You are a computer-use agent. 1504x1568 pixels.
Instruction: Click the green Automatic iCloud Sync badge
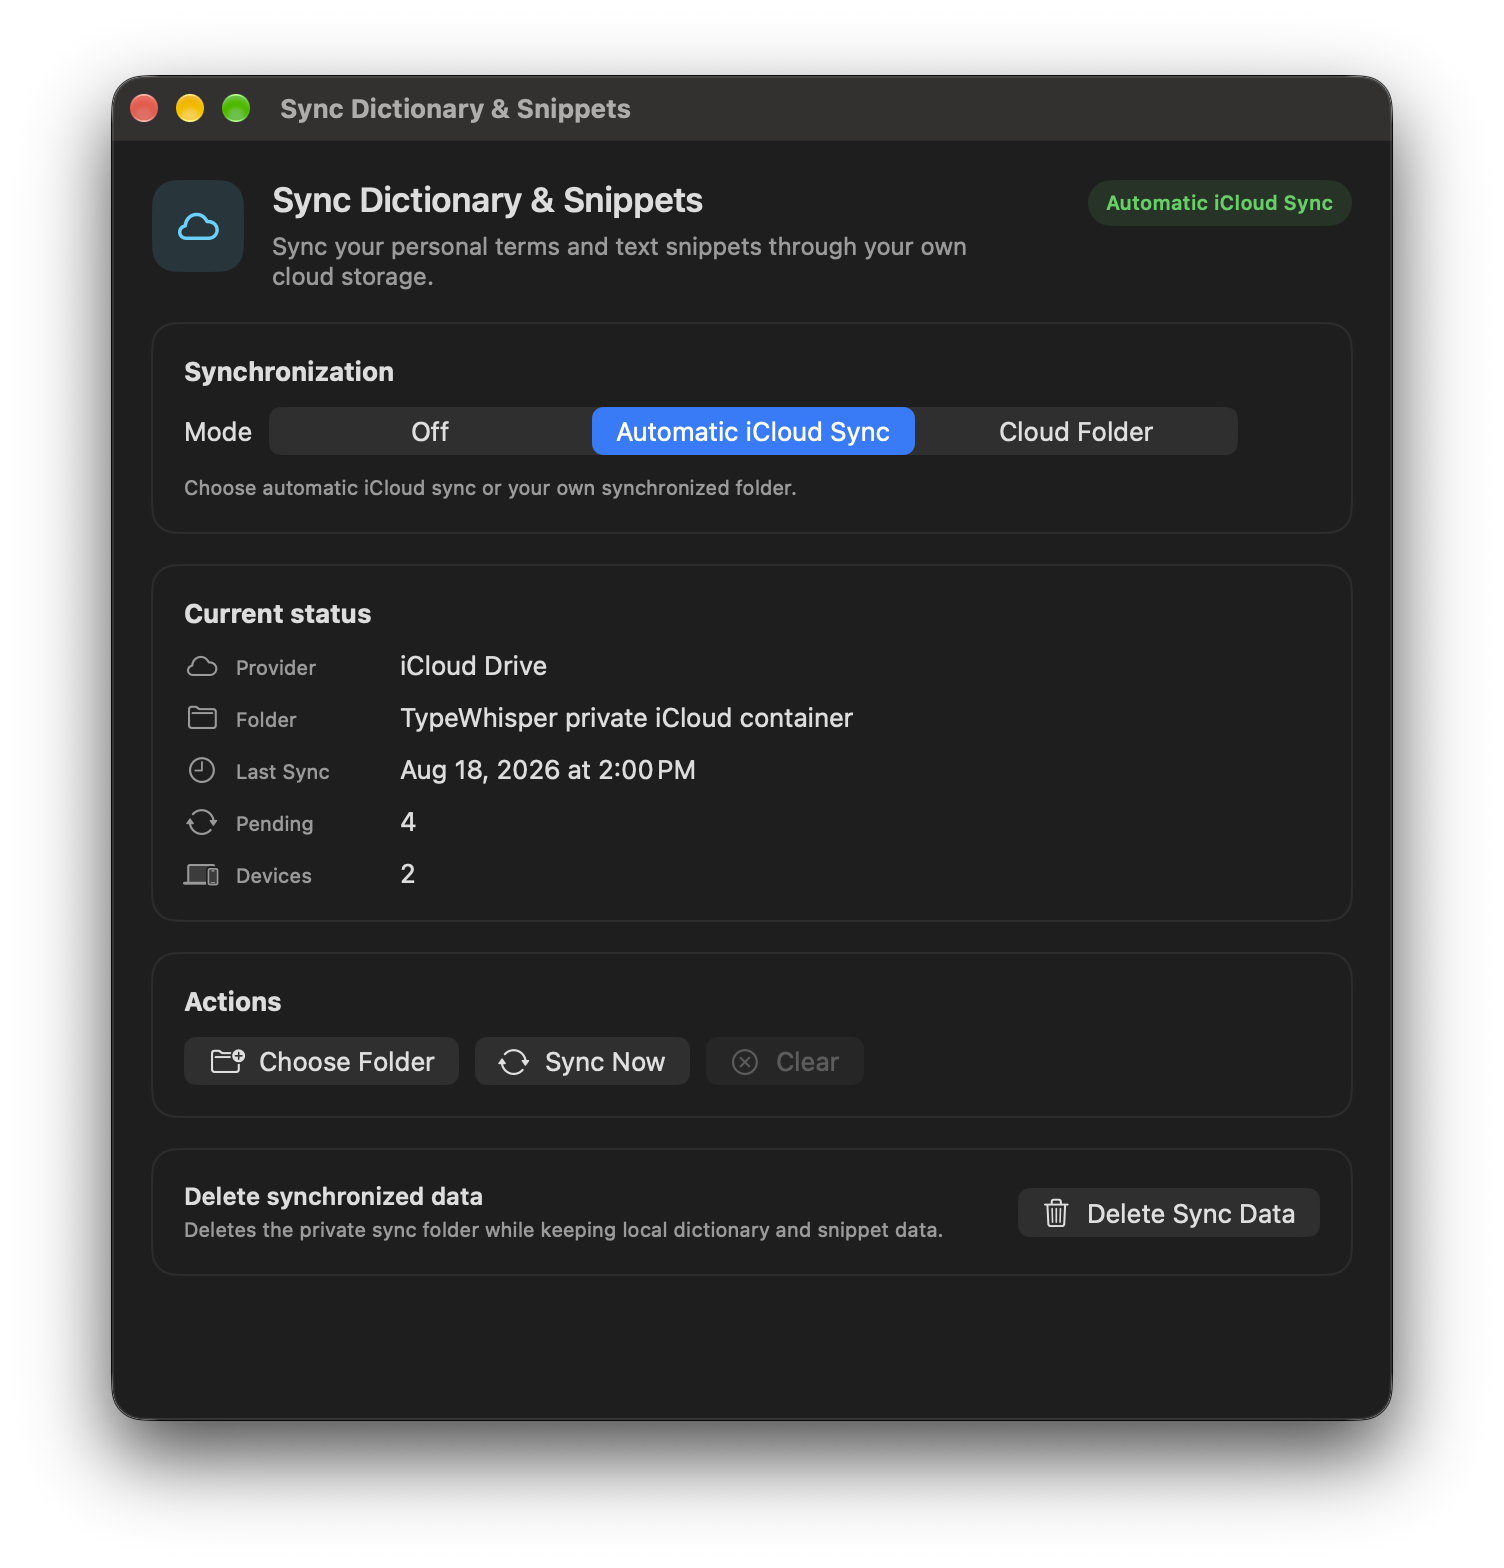[1219, 203]
